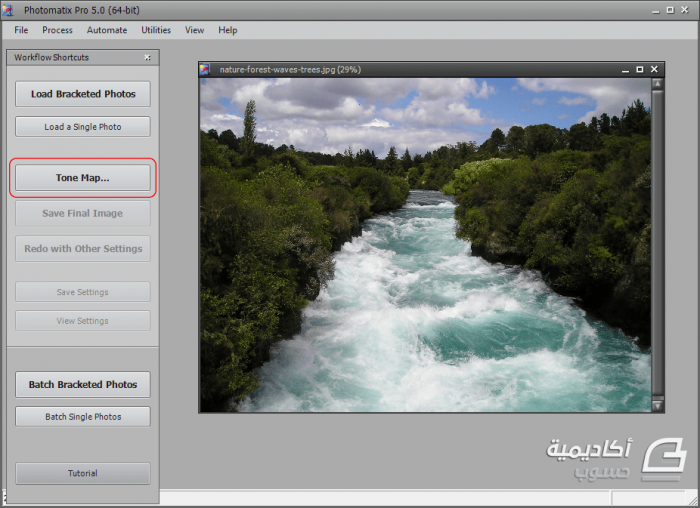The width and height of the screenshot is (700, 508).
Task: Start tone mapping with Tone Map button
Action: [x=83, y=178]
